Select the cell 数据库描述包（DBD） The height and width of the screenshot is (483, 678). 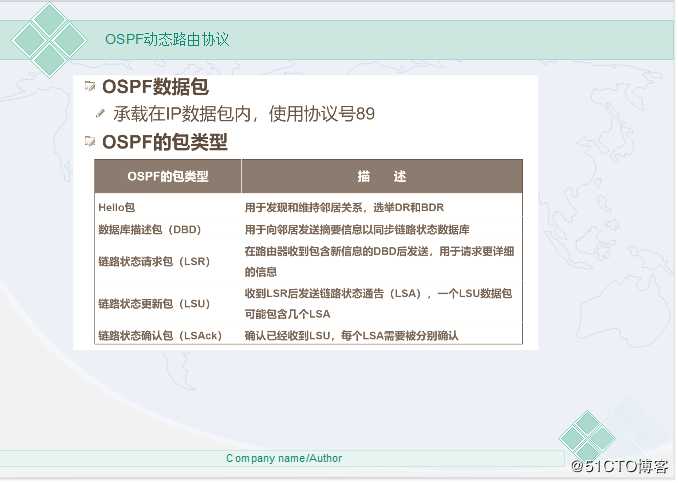[150, 230]
